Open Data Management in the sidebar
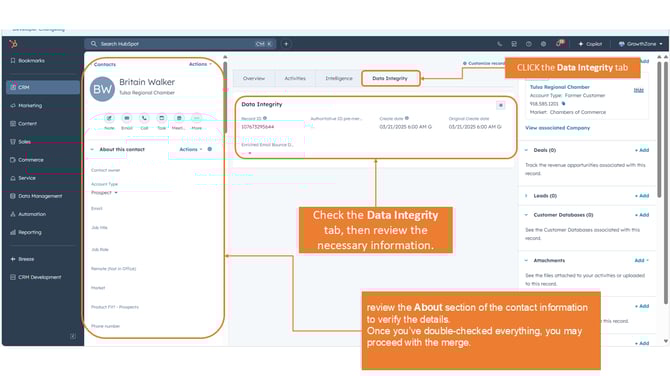Screen dimensions: 670x376 (x=36, y=196)
